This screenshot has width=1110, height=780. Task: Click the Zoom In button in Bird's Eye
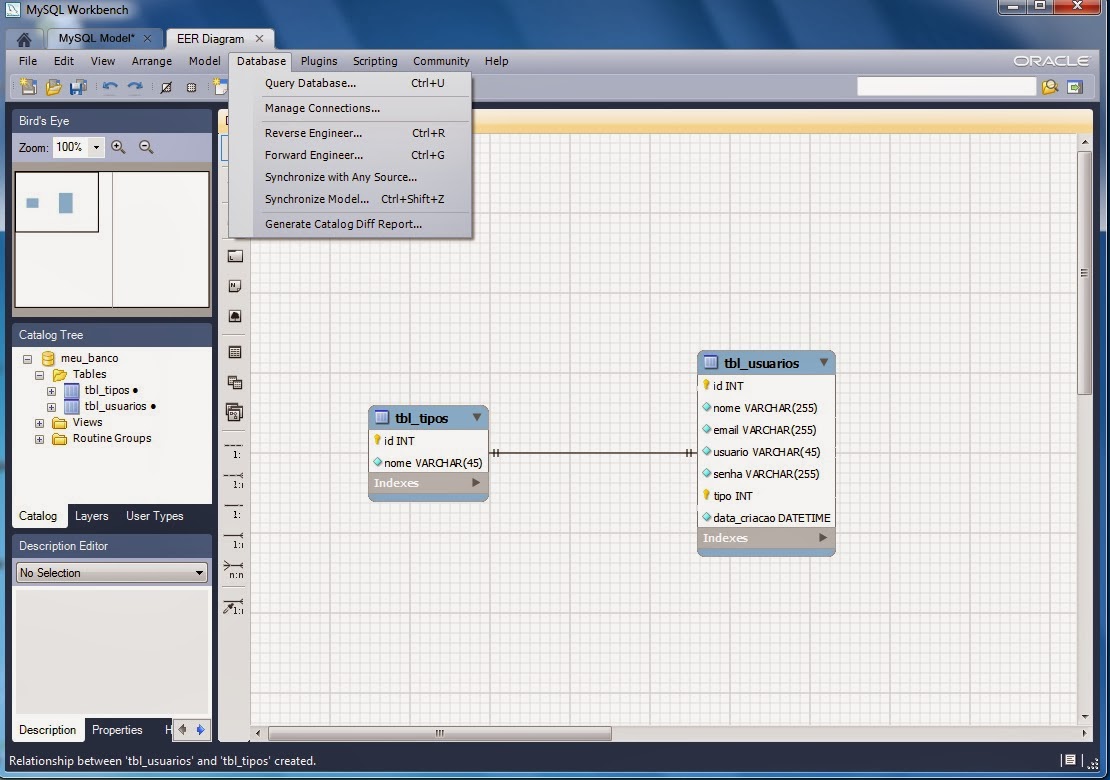(119, 146)
